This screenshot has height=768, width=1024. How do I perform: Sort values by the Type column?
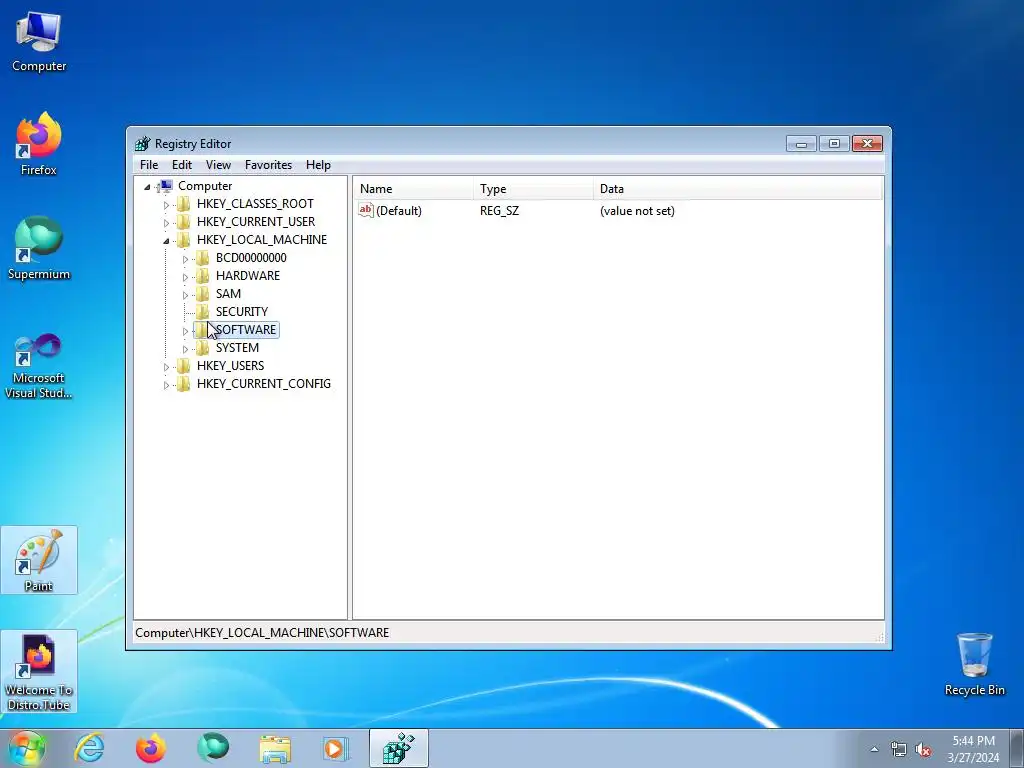point(534,189)
